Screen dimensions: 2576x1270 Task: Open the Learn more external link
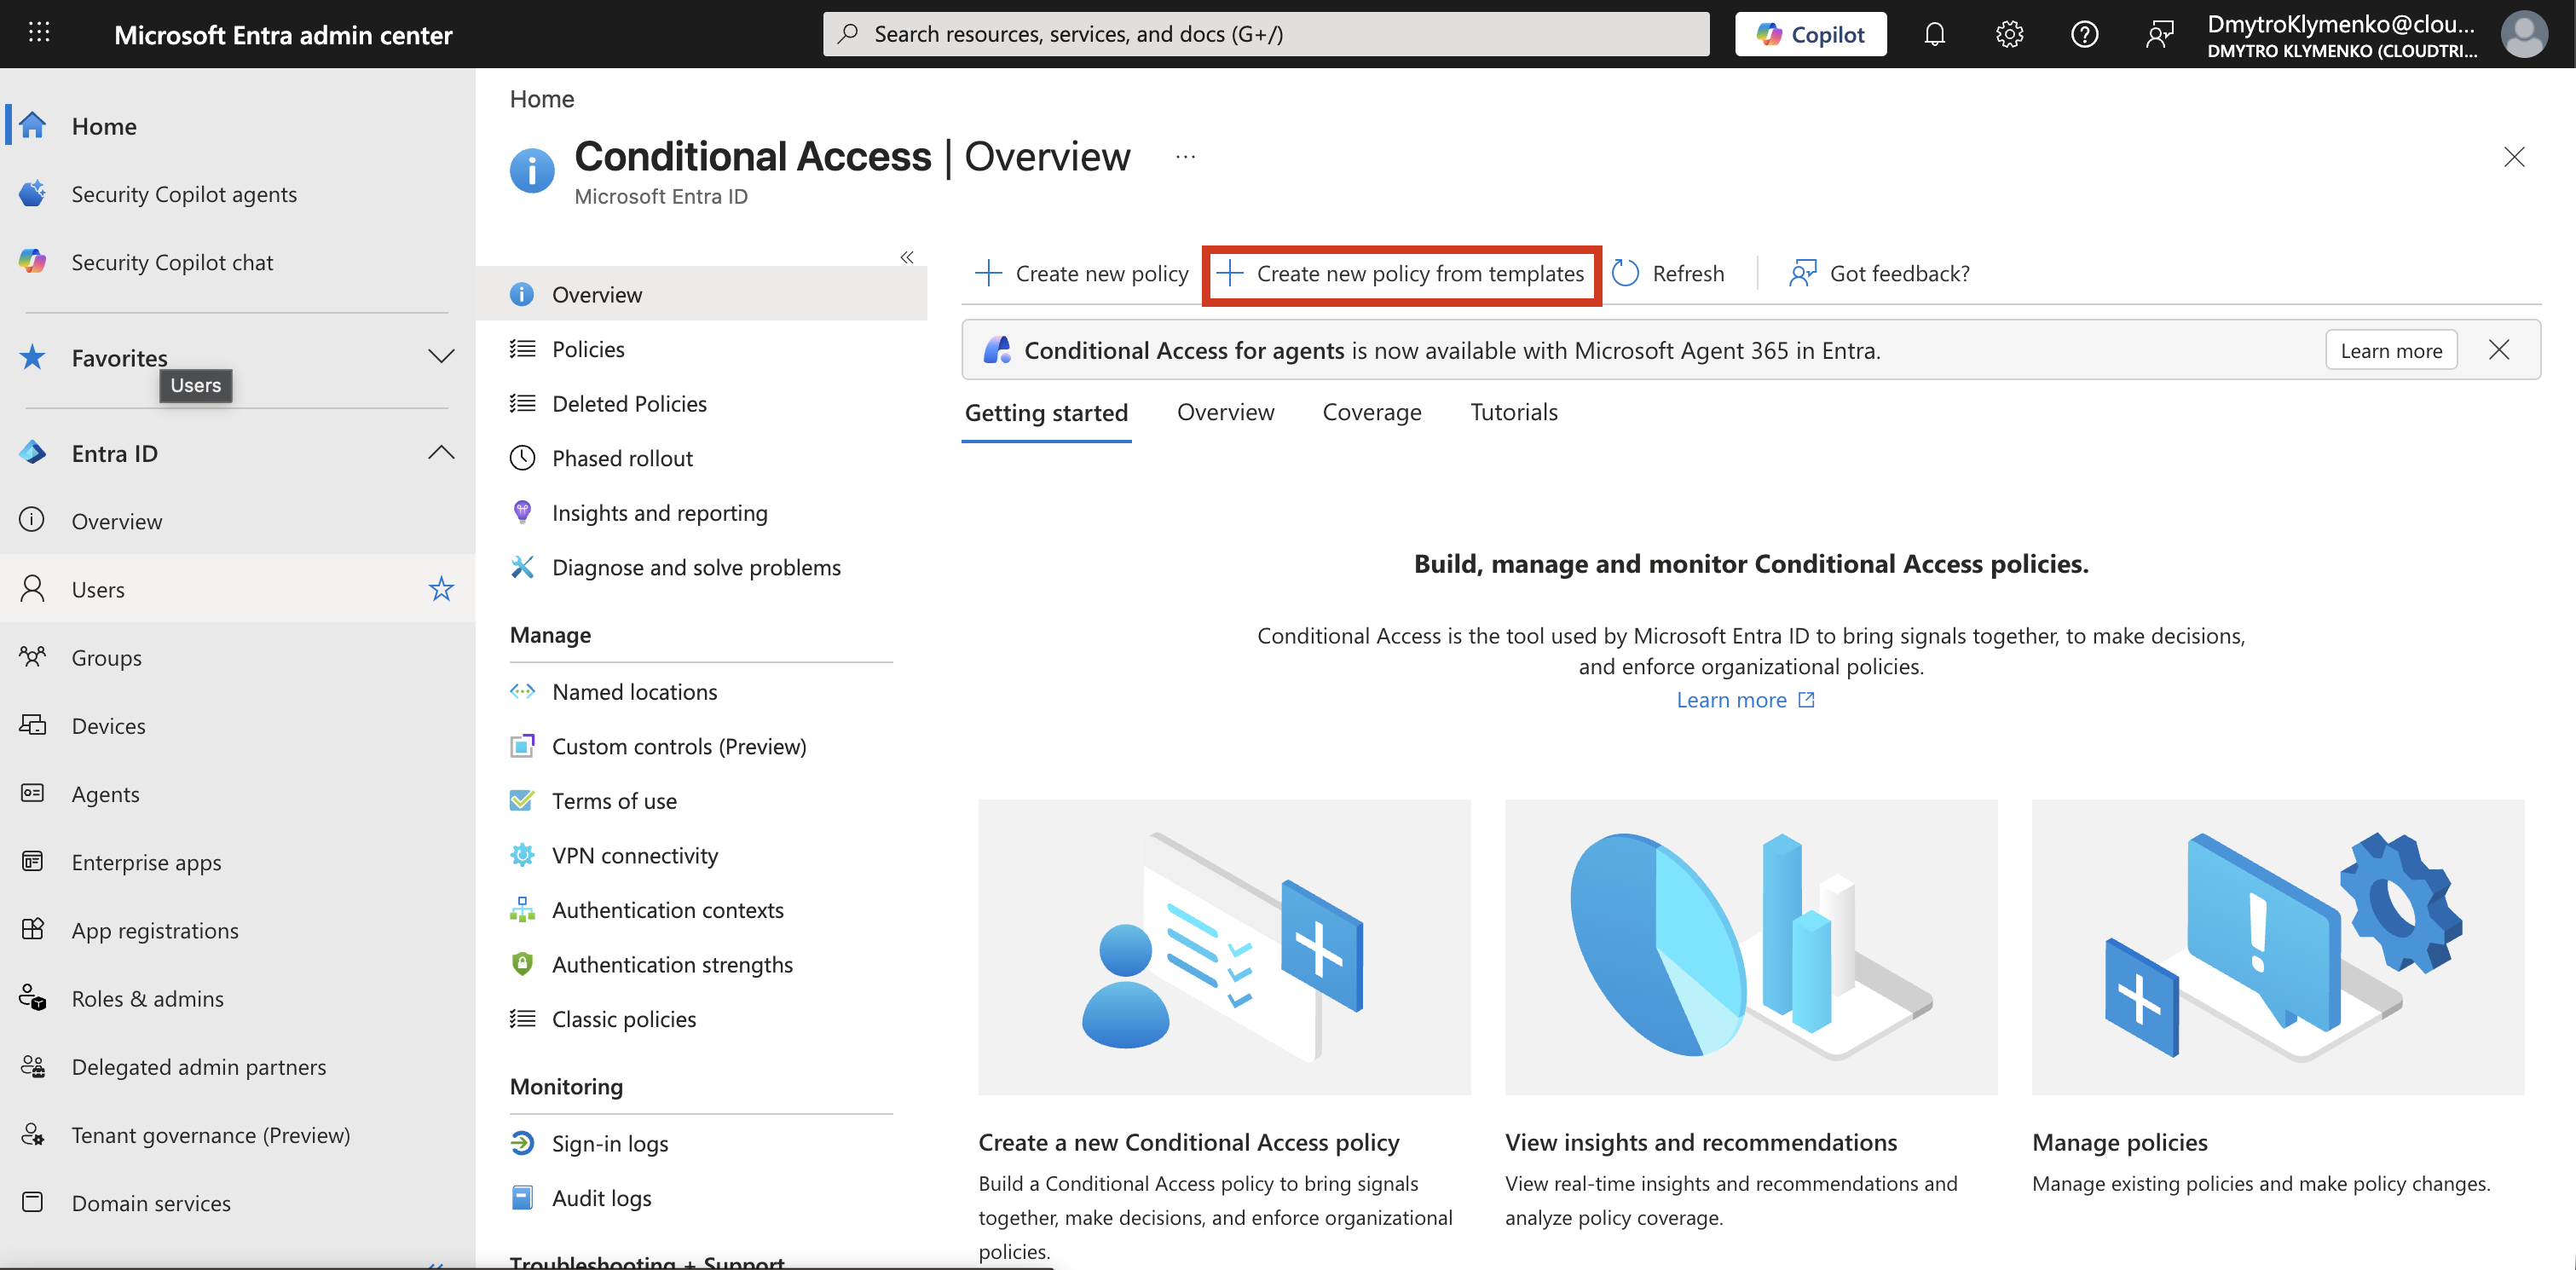point(1745,699)
